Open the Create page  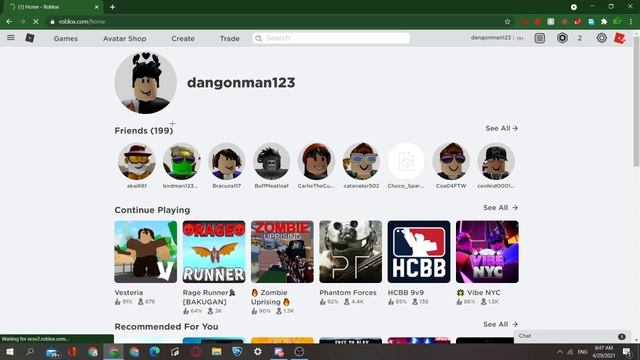[x=183, y=38]
